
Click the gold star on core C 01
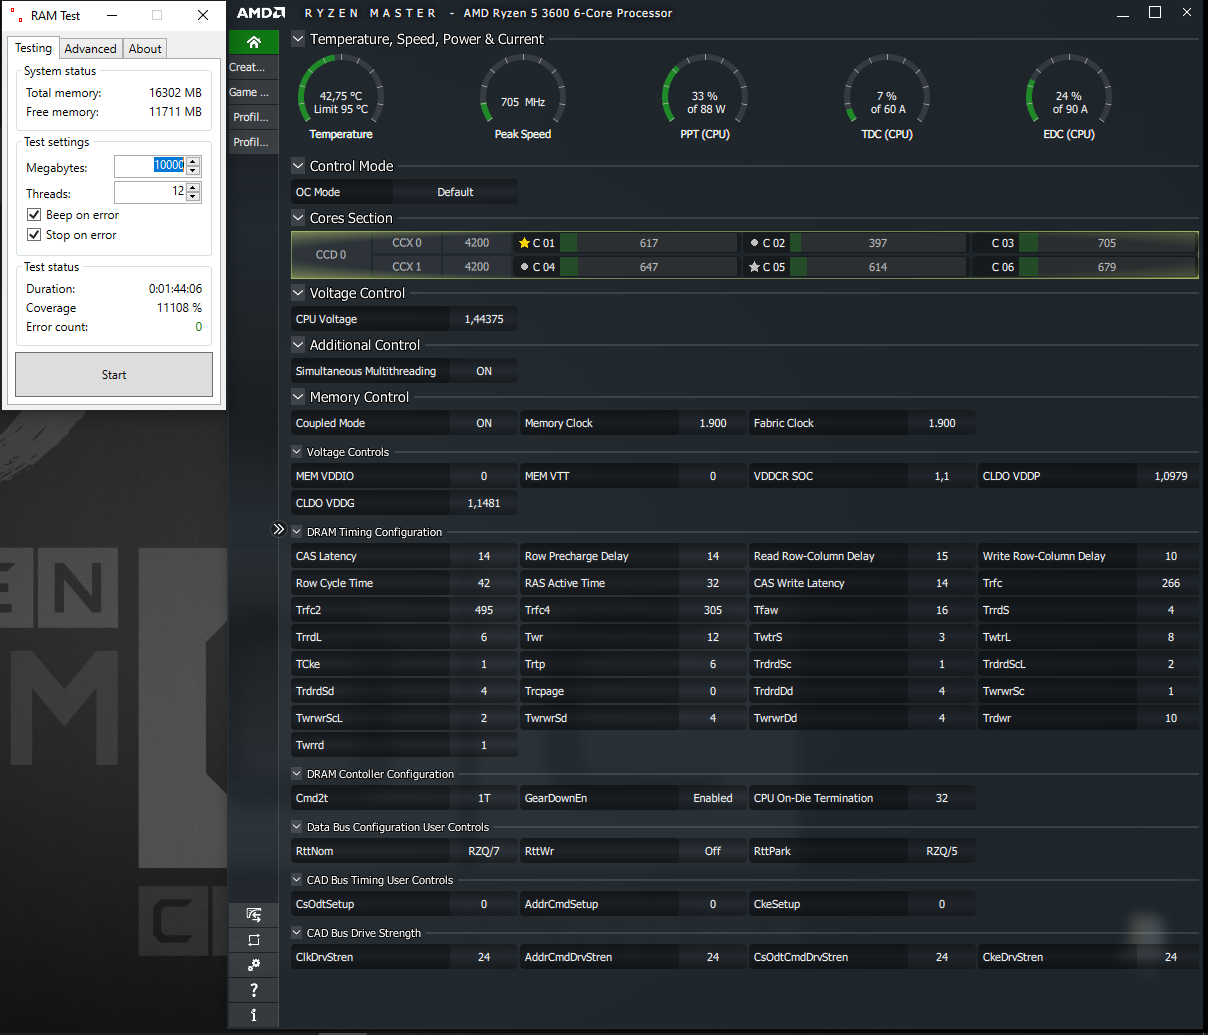coord(524,243)
